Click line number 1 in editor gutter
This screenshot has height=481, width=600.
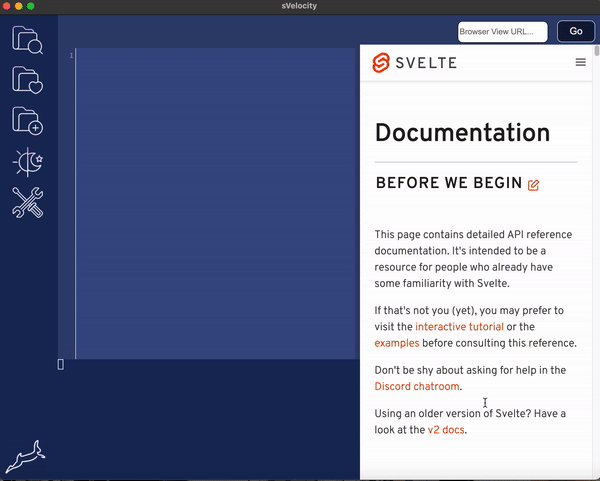click(71, 55)
